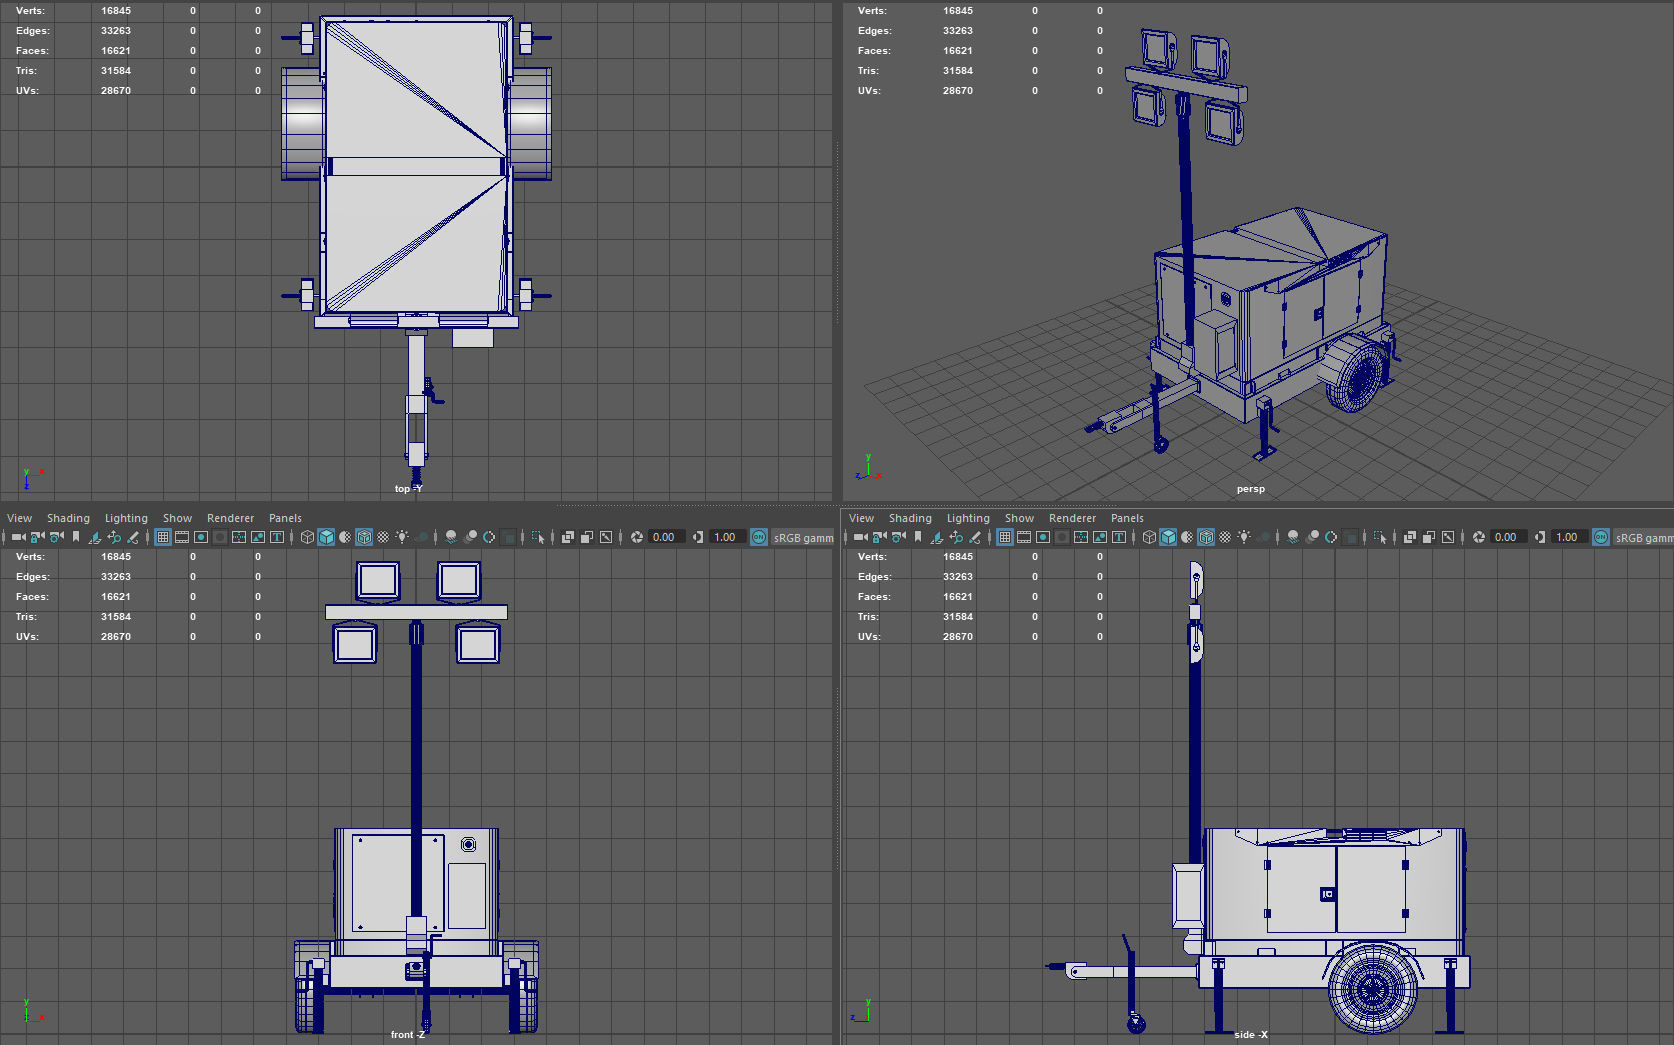Click the gamma icon in the front panel
Image resolution: width=1674 pixels, height=1045 pixels.
coord(697,537)
